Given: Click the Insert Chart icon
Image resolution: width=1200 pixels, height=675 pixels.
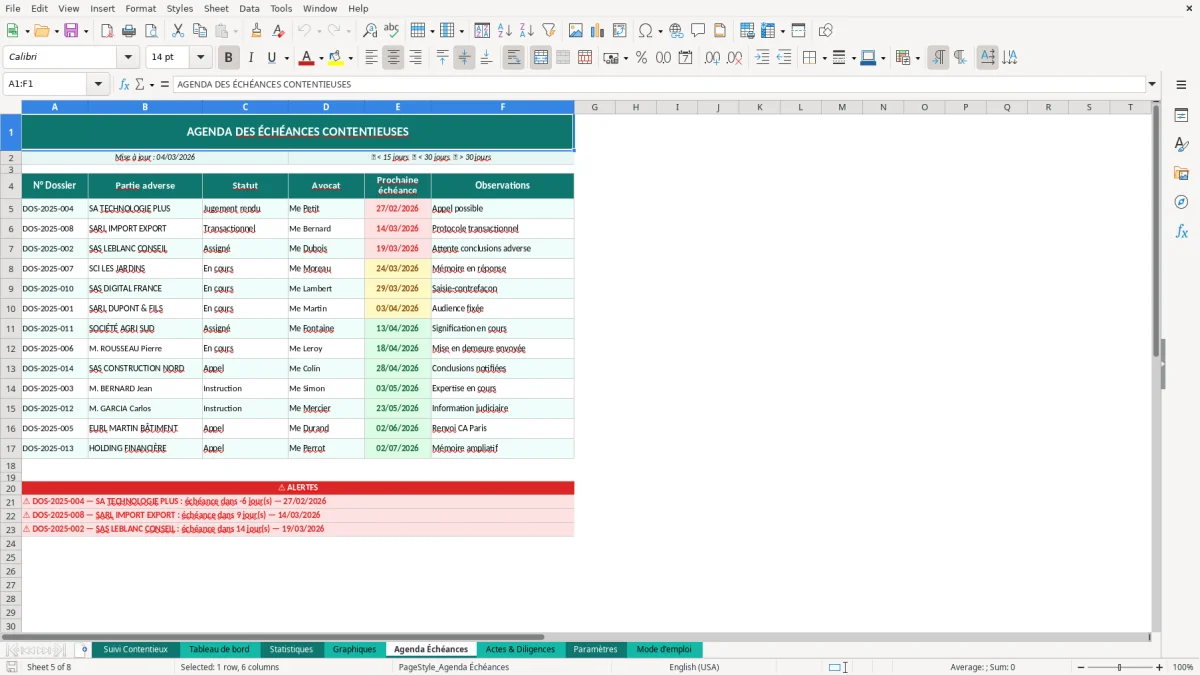Looking at the screenshot, I should [x=598, y=31].
